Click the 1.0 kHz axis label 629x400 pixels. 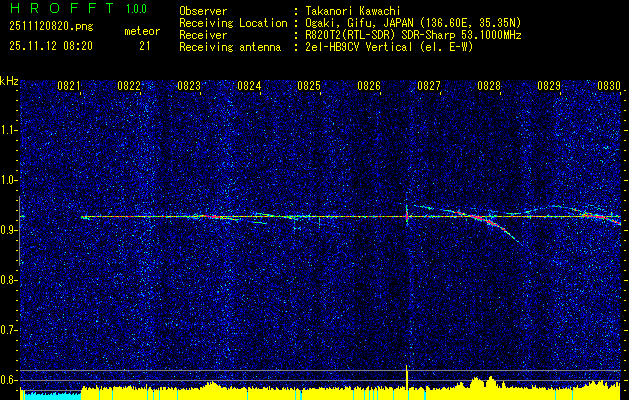[x=8, y=180]
